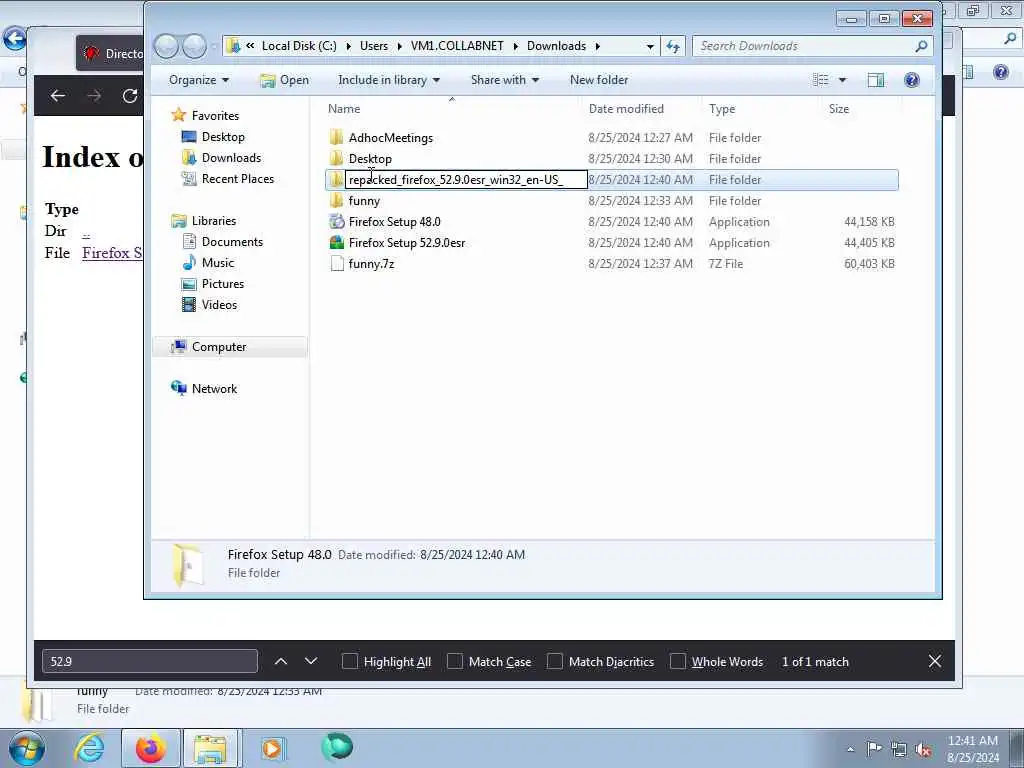Viewport: 1024px width, 768px height.
Task: Launch Internet Explorer from taskbar
Action: click(89, 748)
